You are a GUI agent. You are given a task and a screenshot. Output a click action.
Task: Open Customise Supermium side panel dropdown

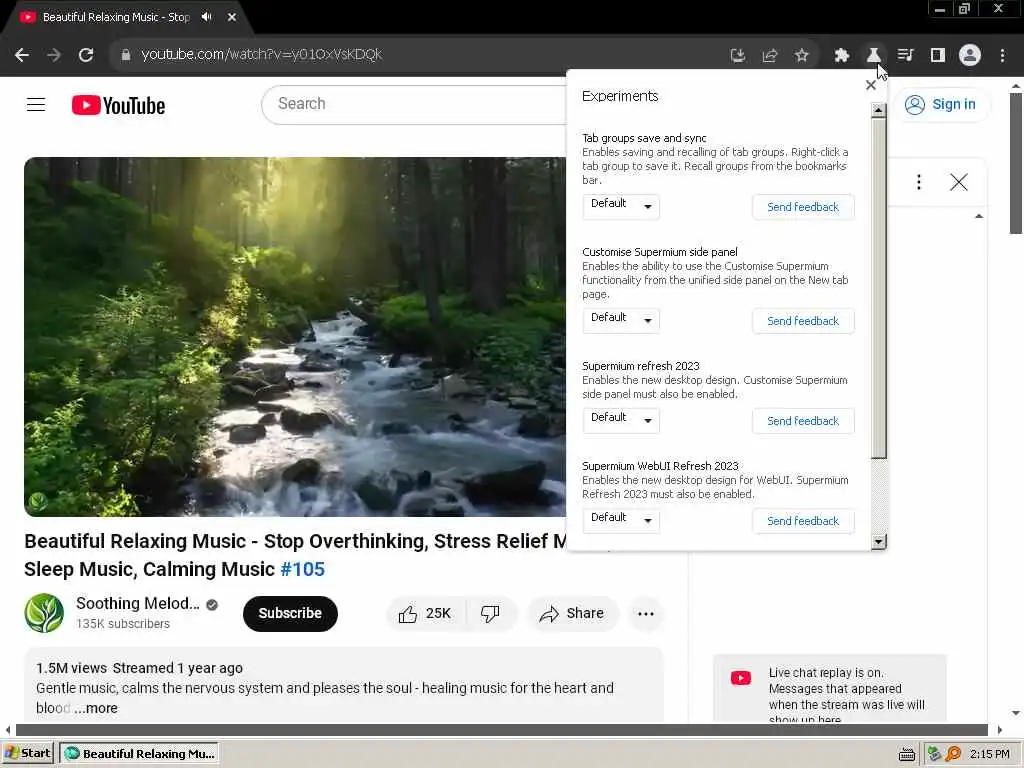[621, 320]
